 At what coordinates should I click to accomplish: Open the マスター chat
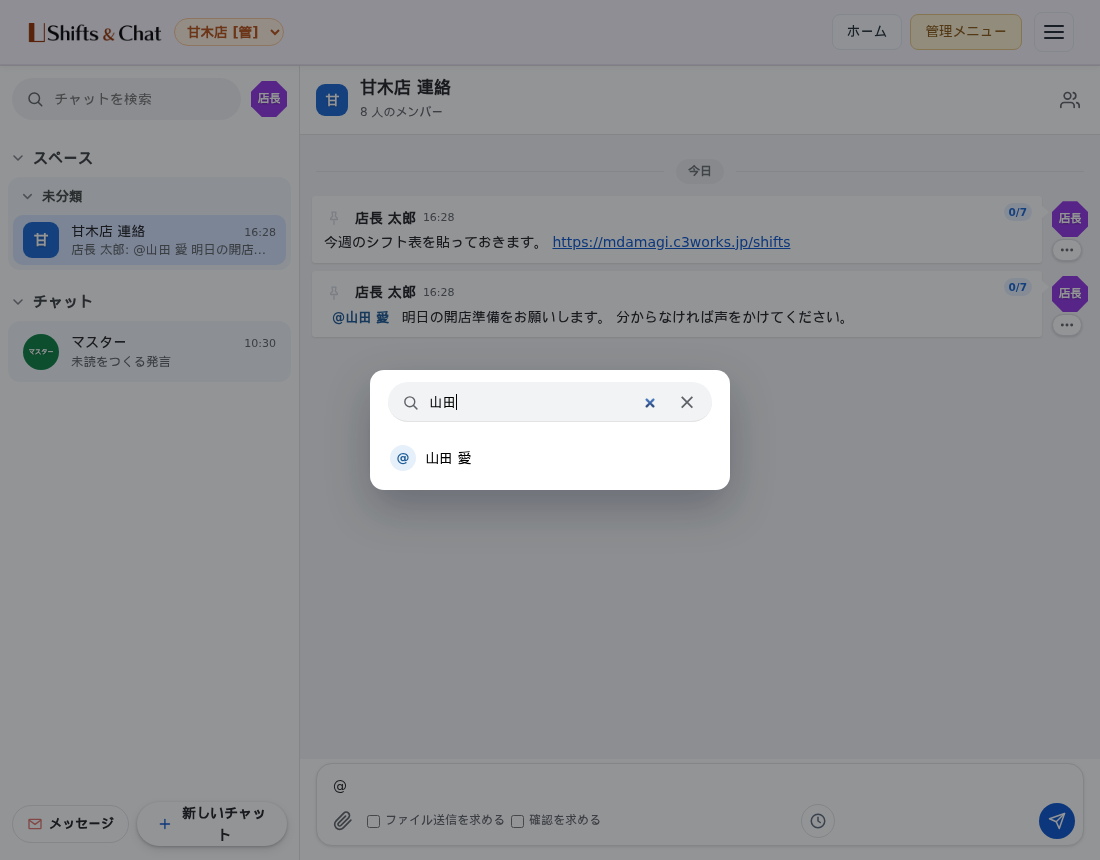[x=149, y=351]
